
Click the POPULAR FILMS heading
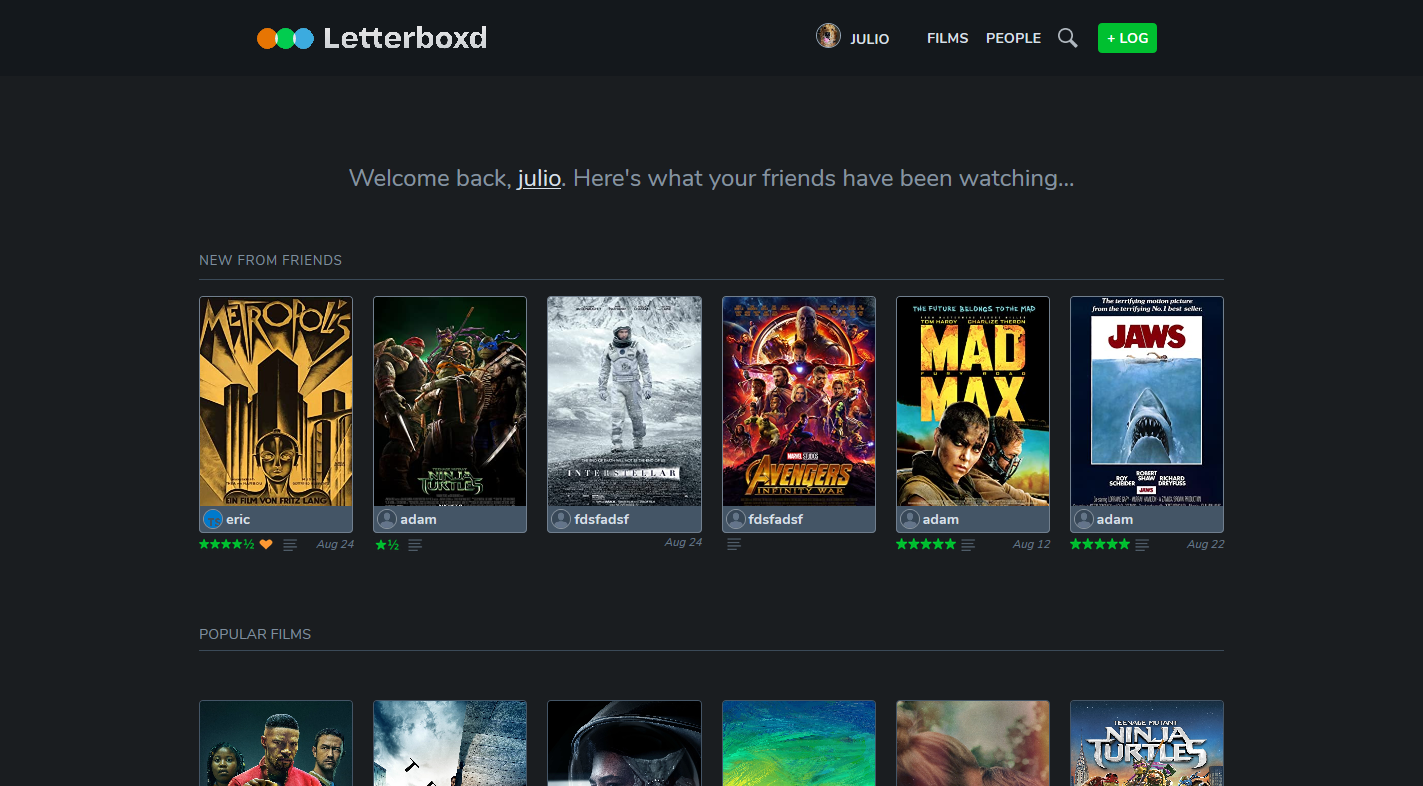point(255,634)
